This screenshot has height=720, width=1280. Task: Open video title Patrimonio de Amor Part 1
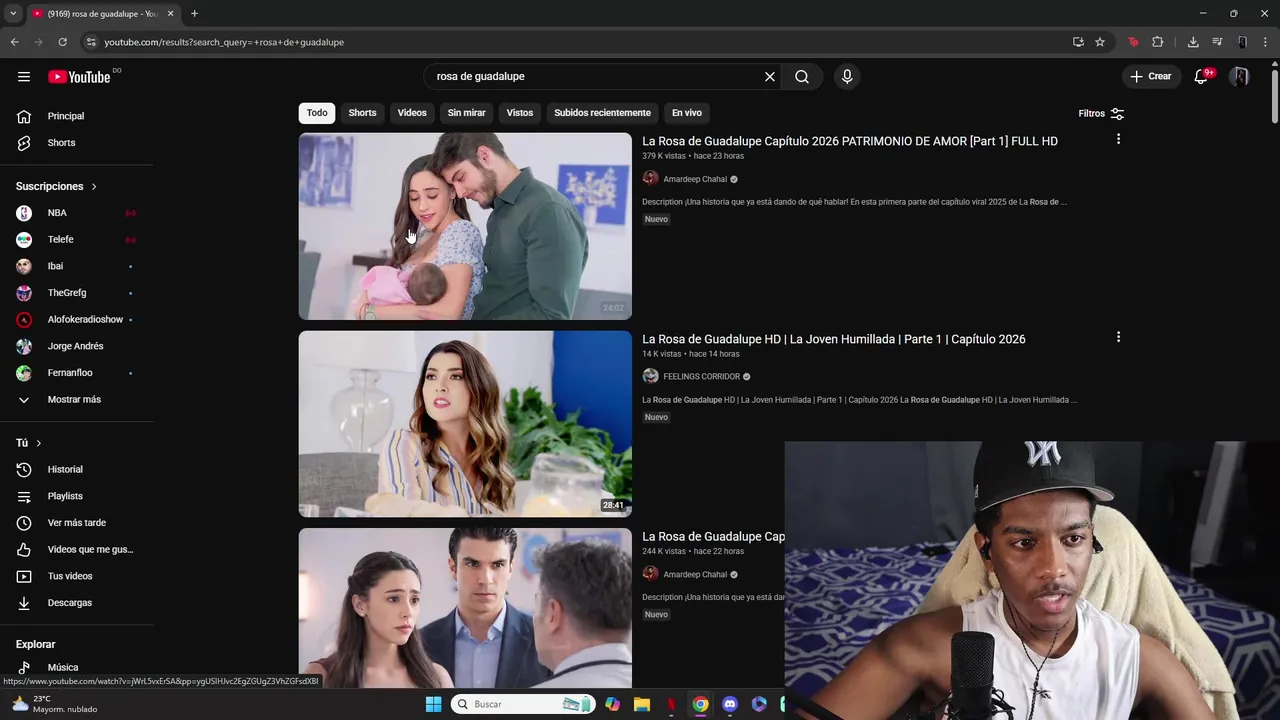pyautogui.click(x=850, y=141)
